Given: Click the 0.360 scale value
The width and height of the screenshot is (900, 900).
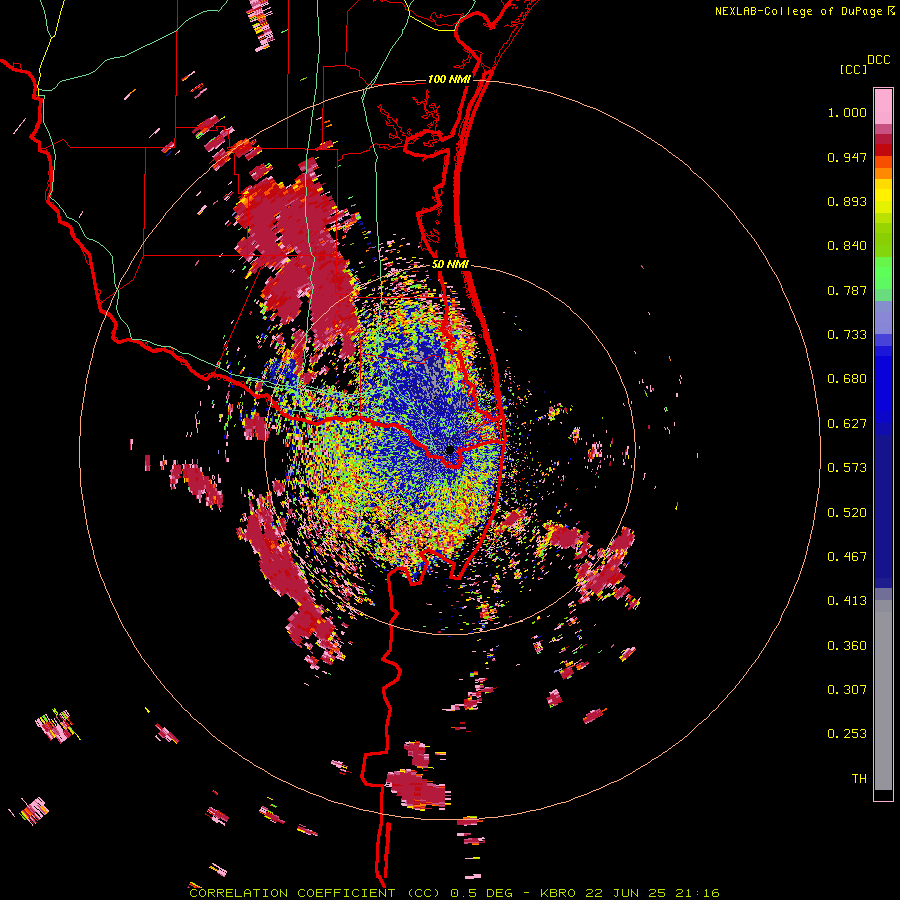Looking at the screenshot, I should (x=847, y=646).
